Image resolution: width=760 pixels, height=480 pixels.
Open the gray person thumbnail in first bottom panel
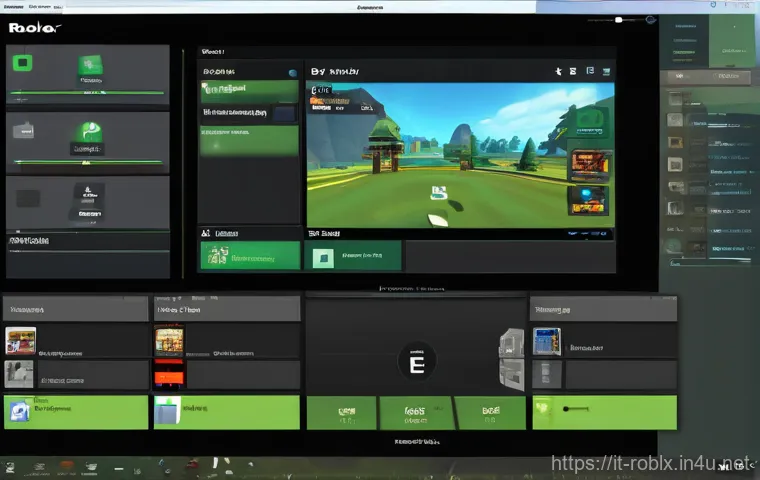[x=19, y=374]
